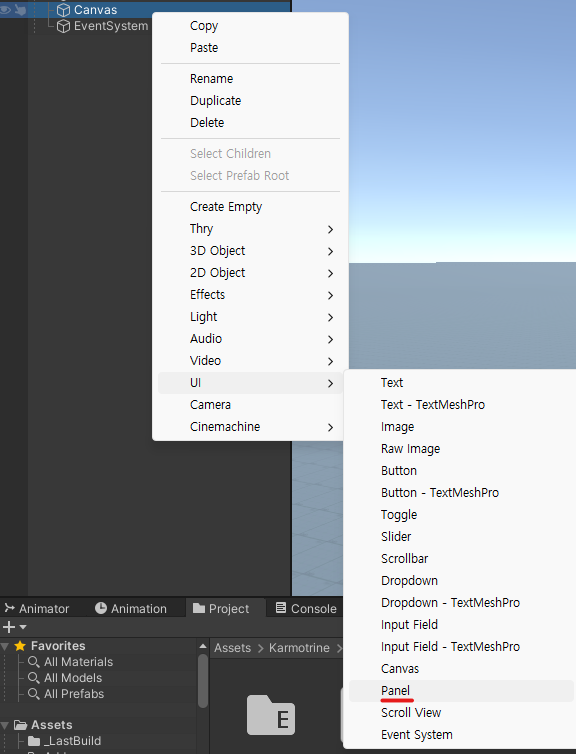
Task: Switch to the Console tab
Action: pyautogui.click(x=306, y=608)
